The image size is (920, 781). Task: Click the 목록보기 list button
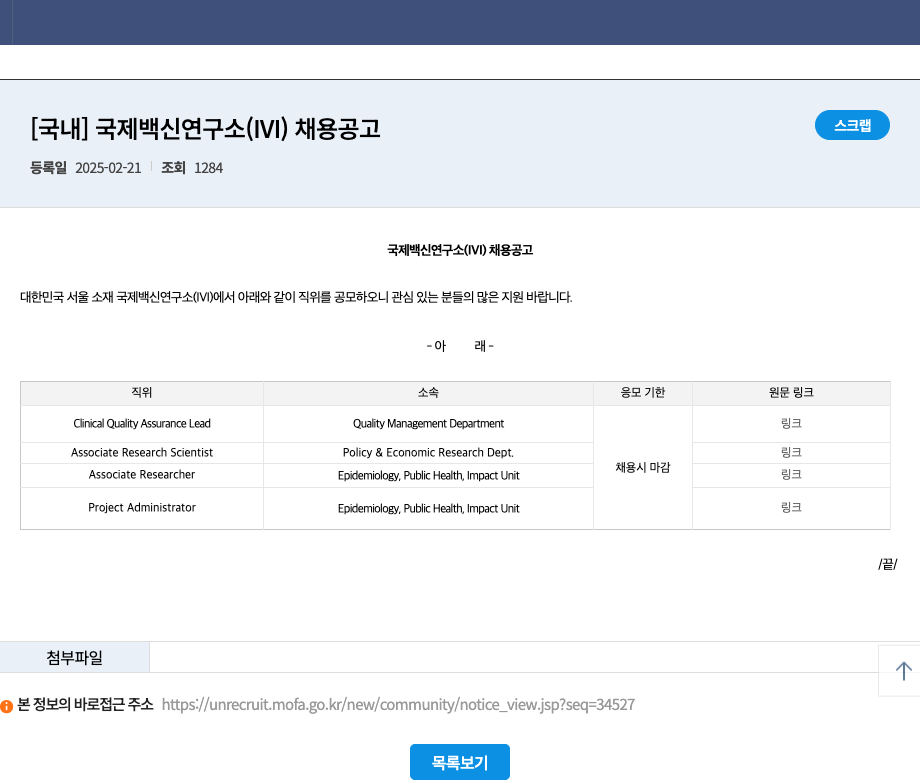459,762
